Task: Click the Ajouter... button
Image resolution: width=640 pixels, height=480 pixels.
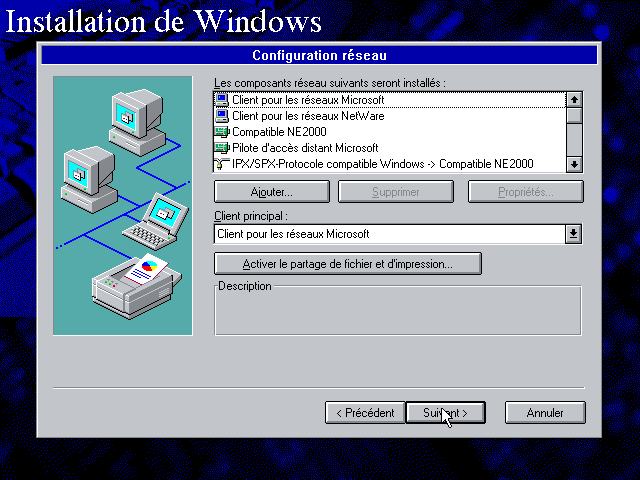Action: tap(272, 192)
